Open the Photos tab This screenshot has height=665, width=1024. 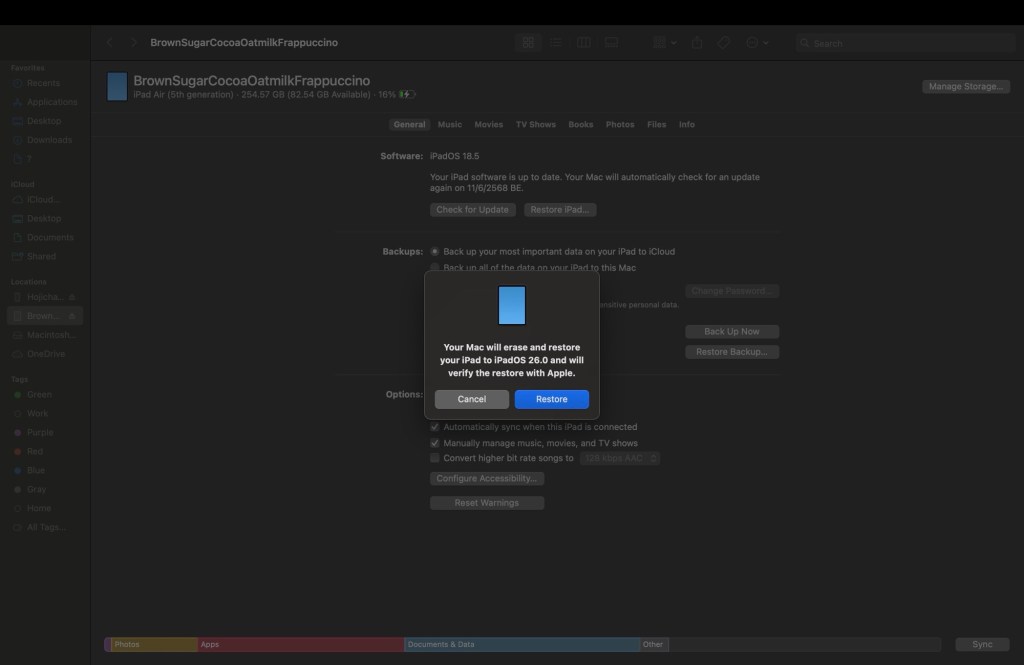[x=620, y=125]
